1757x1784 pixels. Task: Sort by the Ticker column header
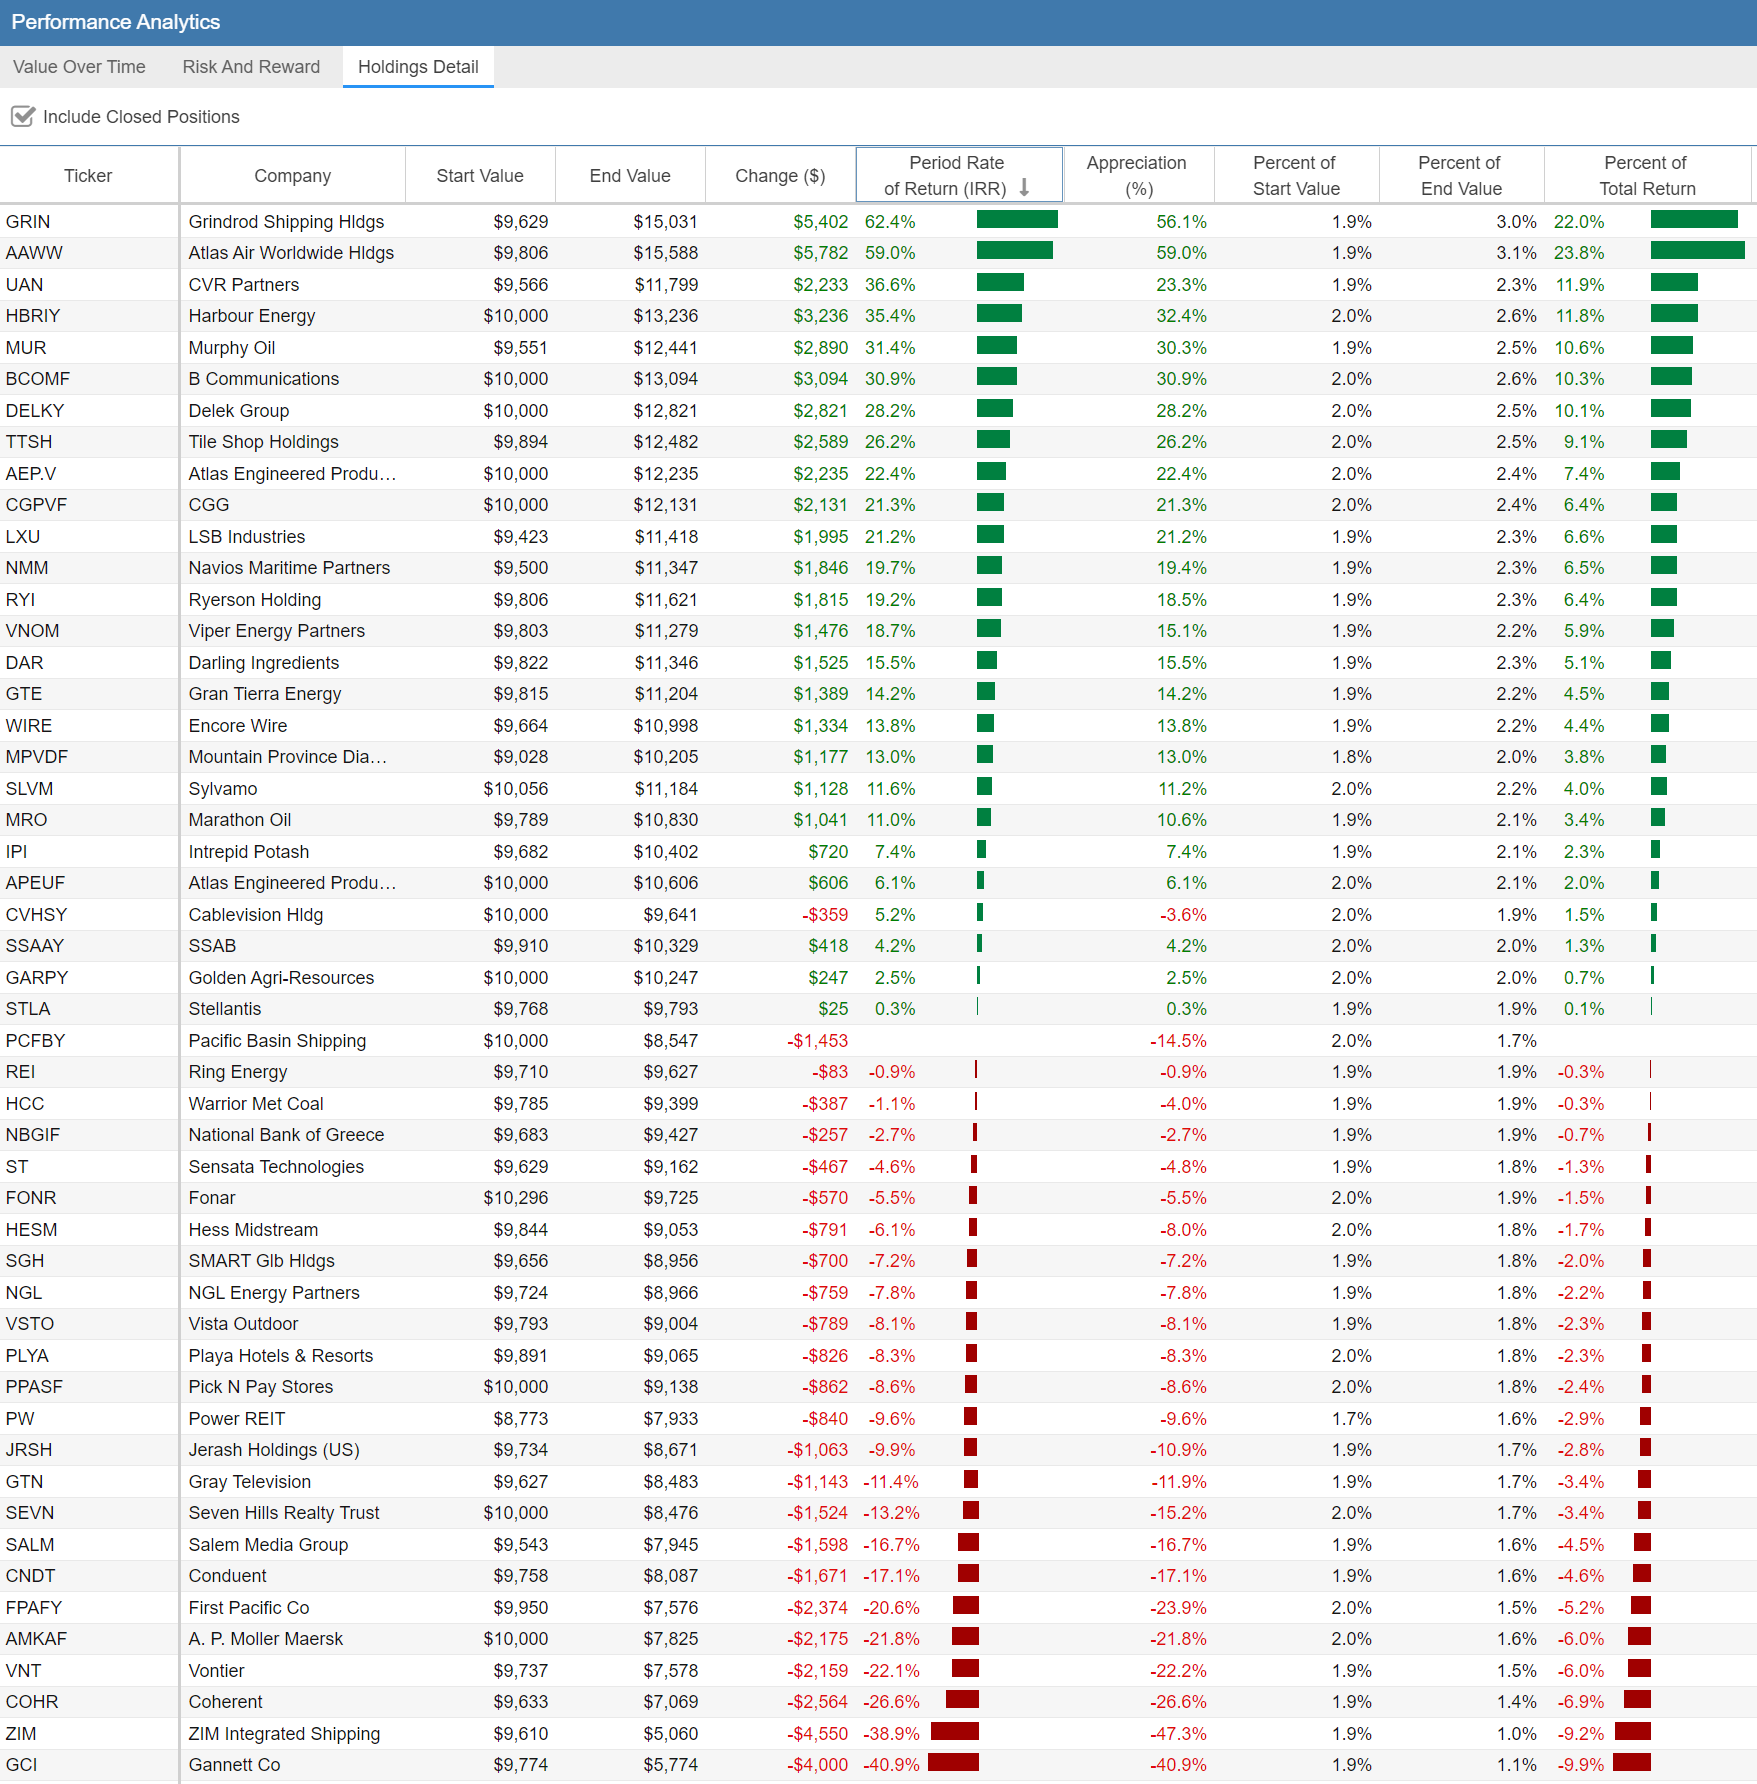point(88,176)
